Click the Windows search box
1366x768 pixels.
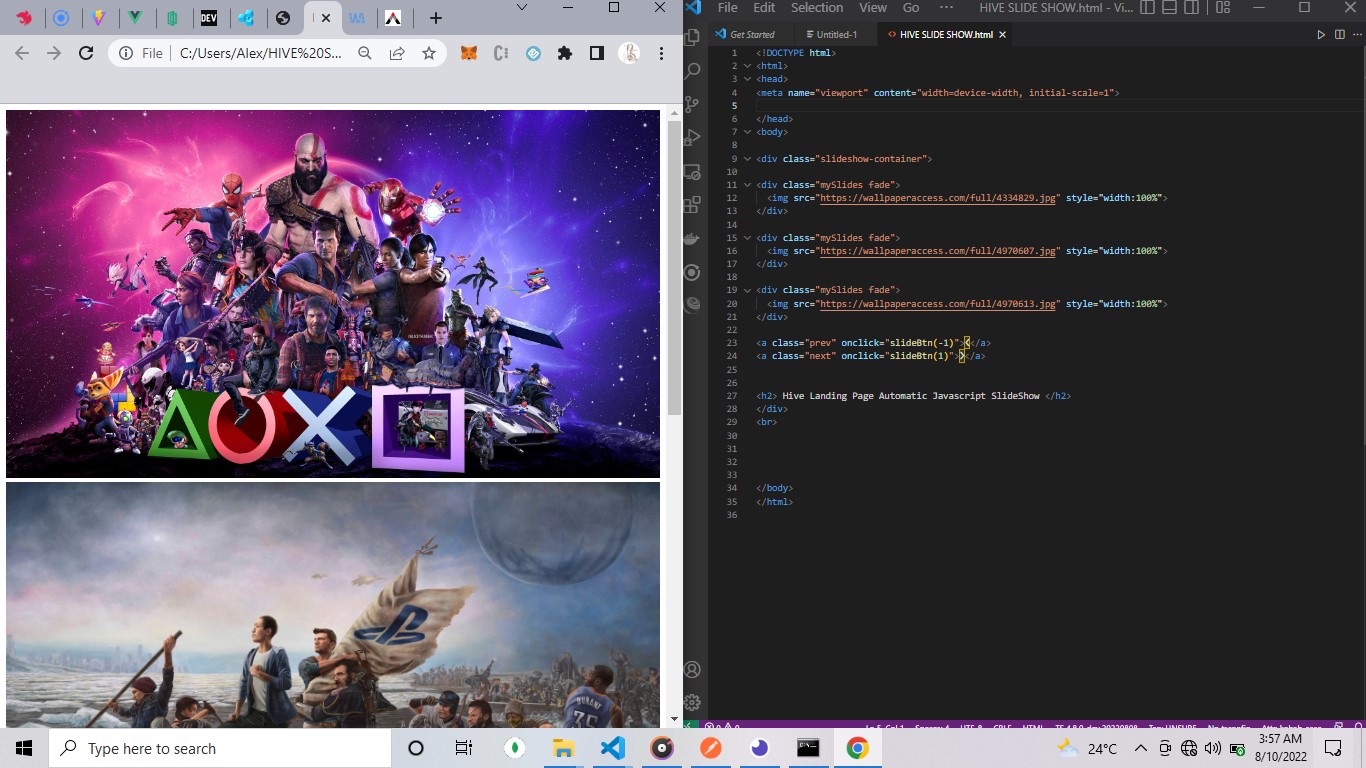(220, 748)
